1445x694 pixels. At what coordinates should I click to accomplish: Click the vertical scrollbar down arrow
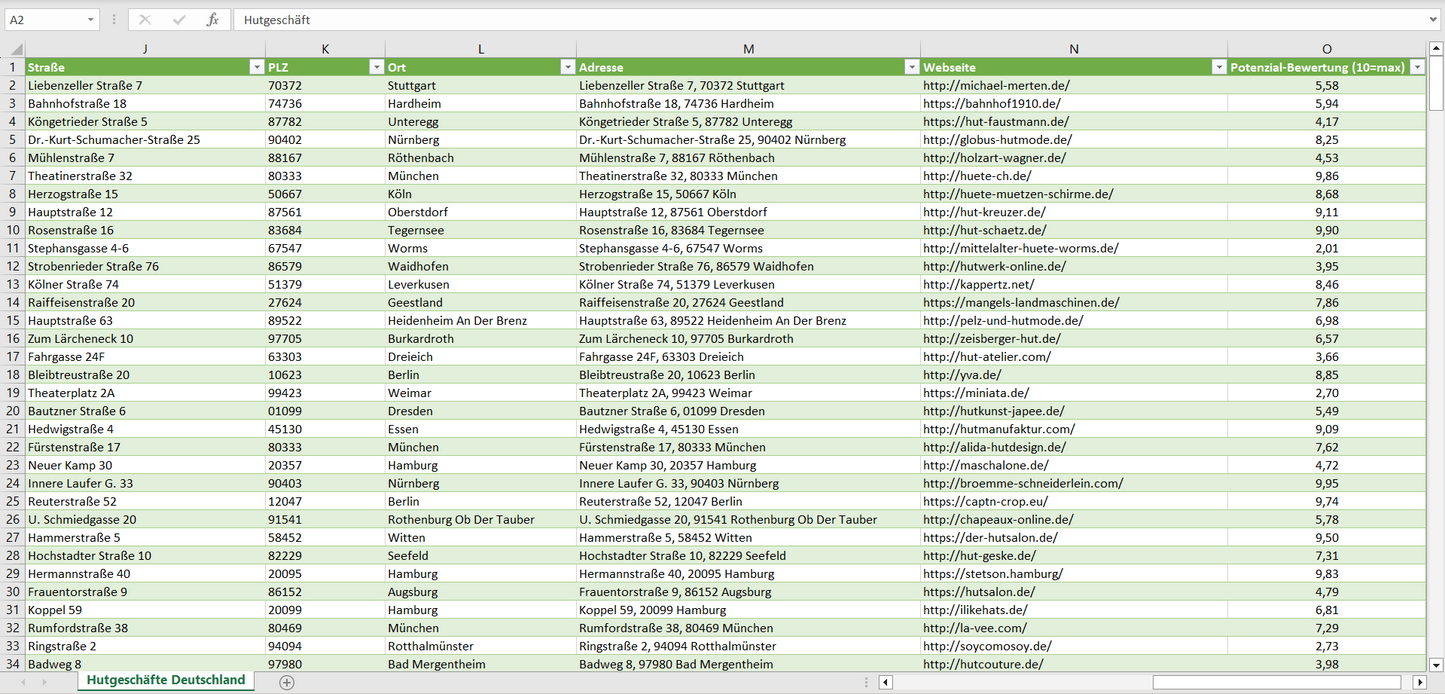coord(1436,663)
